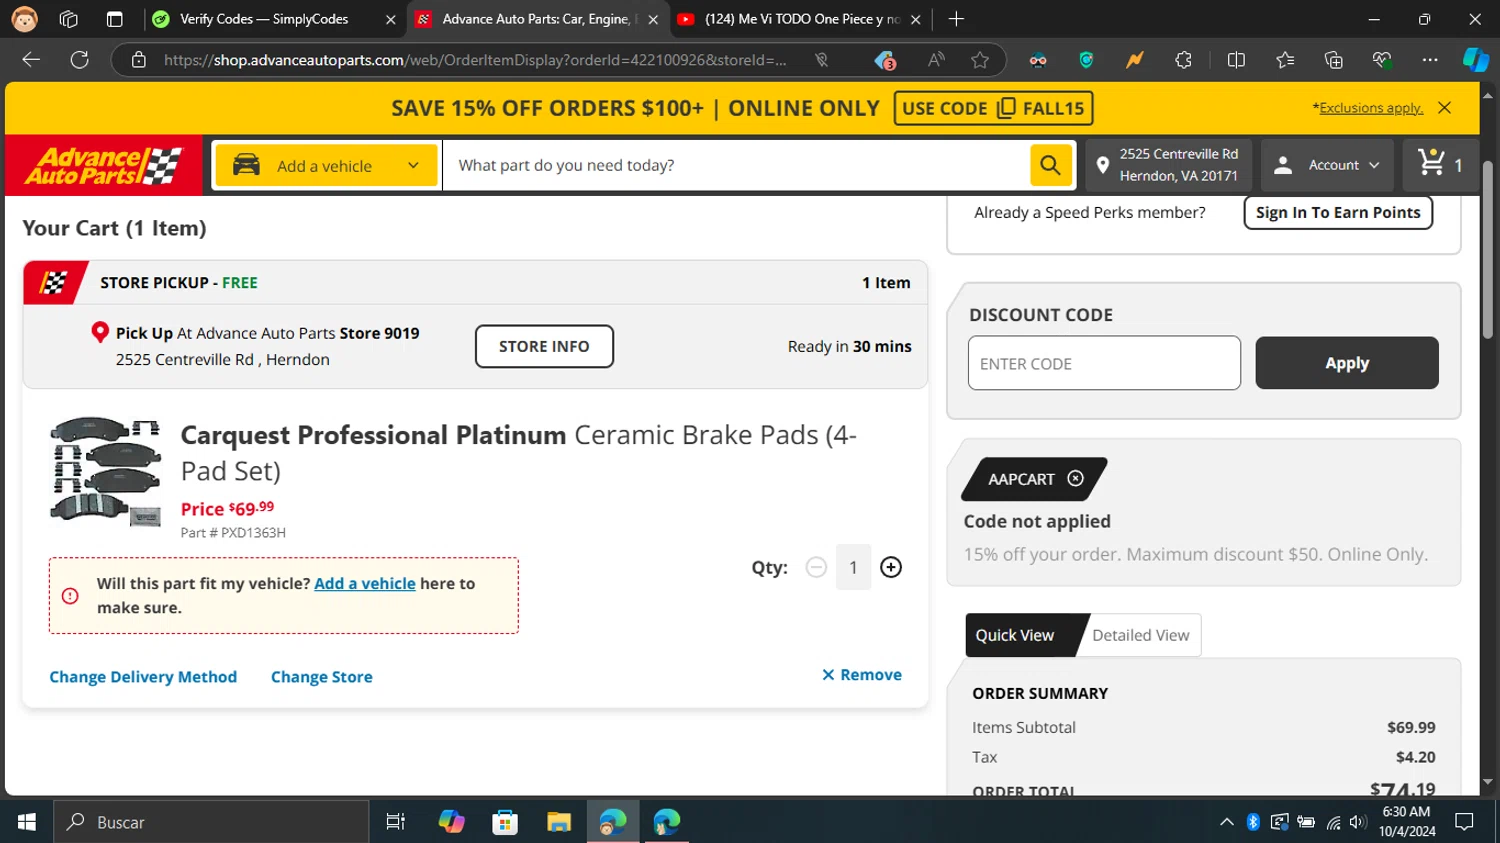
Task: Open the shopping cart icon
Action: click(x=1431, y=163)
